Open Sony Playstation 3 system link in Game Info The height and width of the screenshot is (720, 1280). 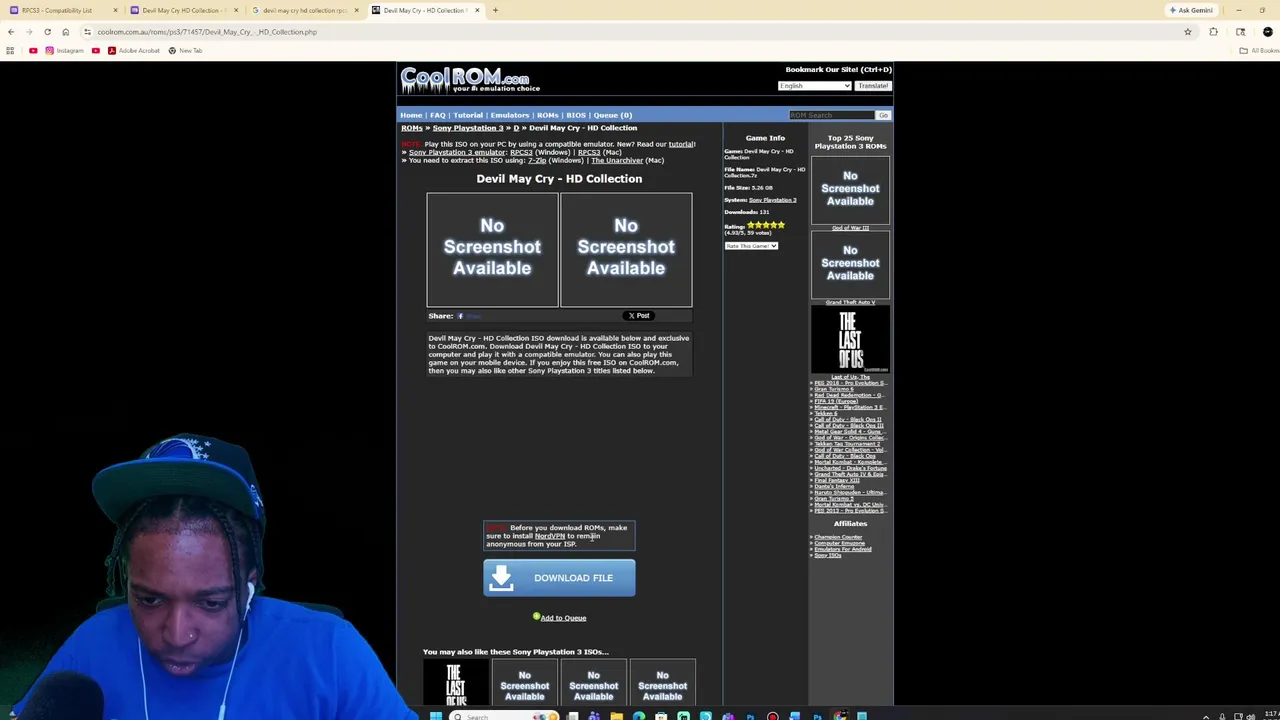(x=772, y=200)
